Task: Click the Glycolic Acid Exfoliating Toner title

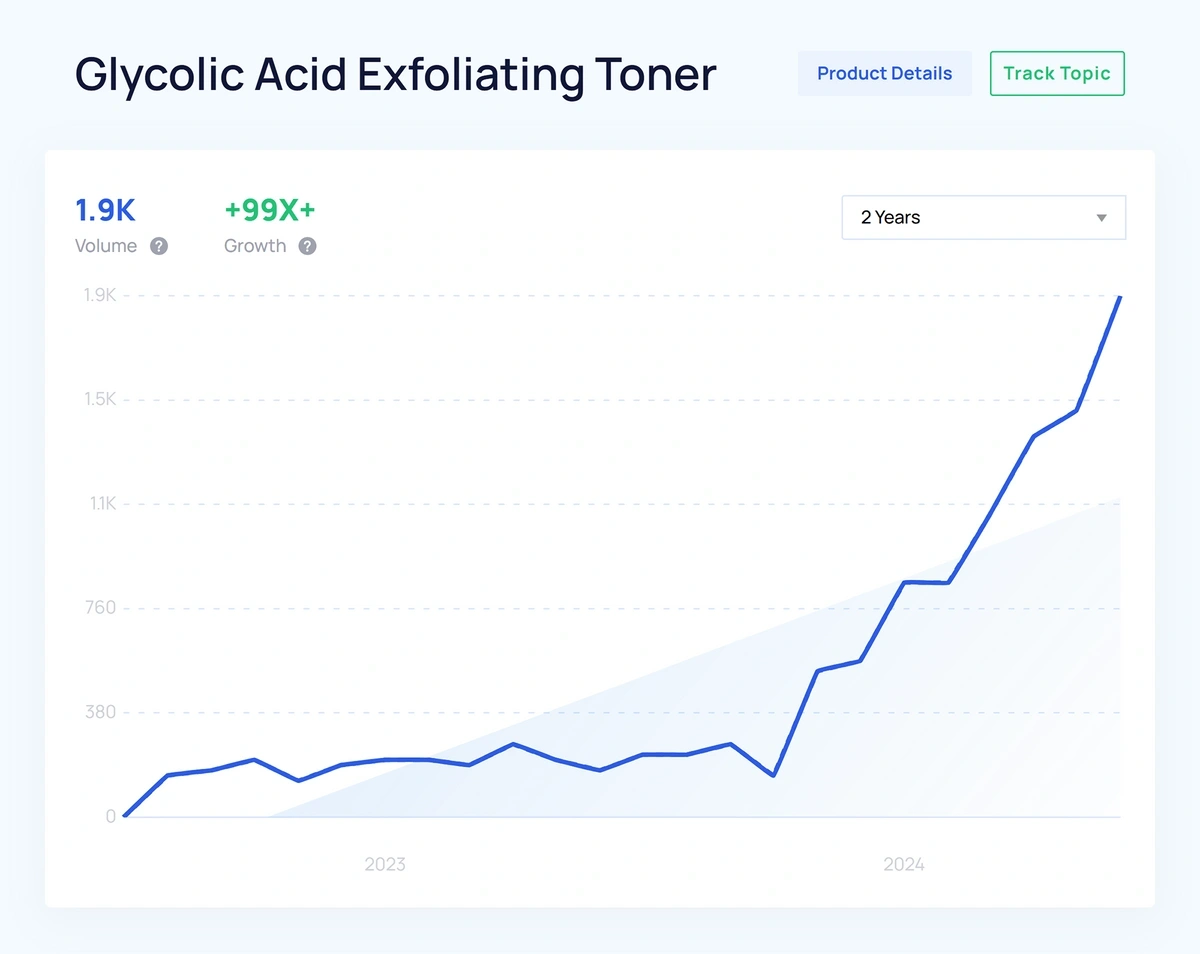Action: click(x=396, y=75)
